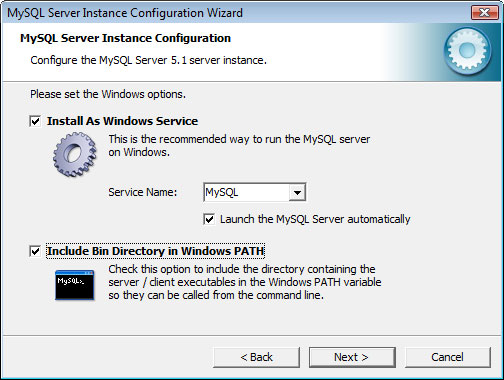Click the PATH variable description text
504x380 pixels.
click(245, 282)
